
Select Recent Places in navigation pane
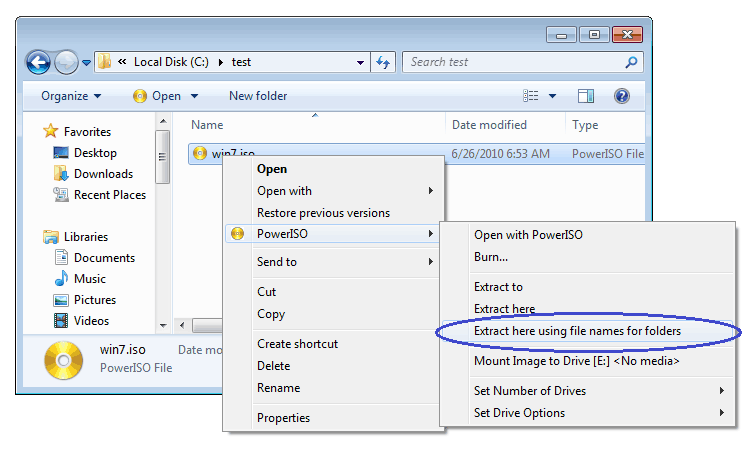pos(110,195)
